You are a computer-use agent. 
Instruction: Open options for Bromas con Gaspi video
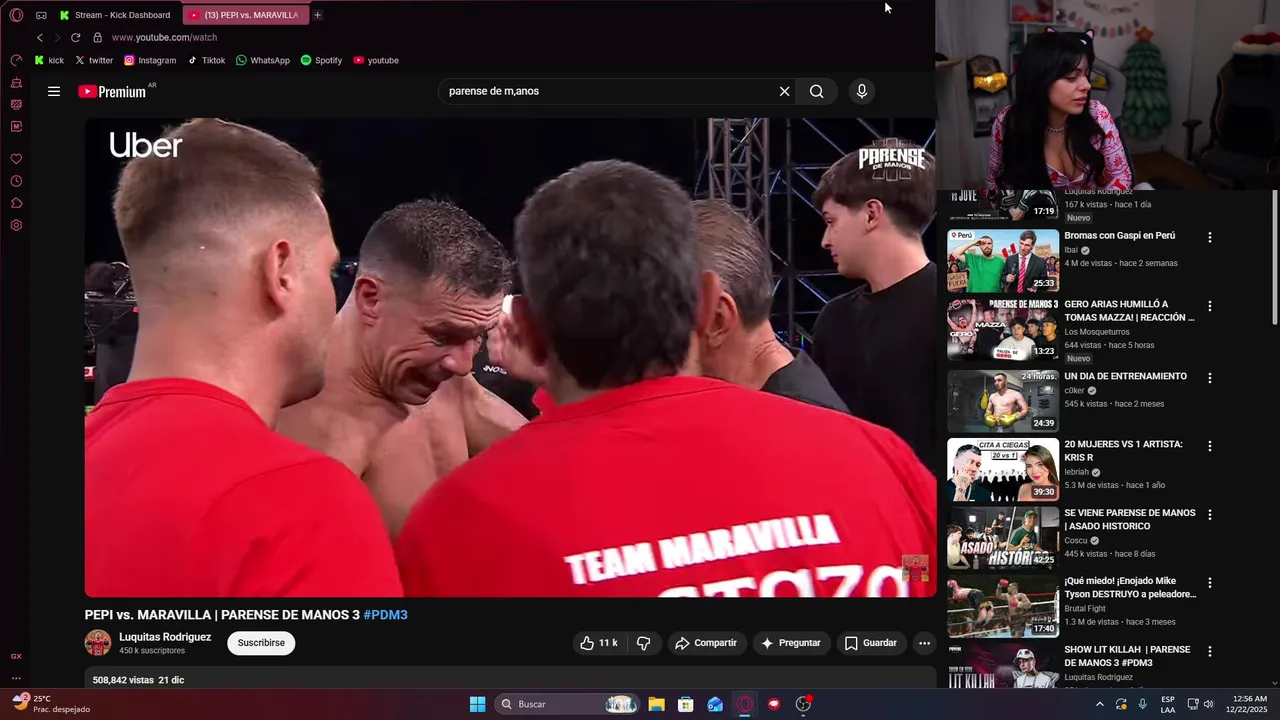point(1210,238)
